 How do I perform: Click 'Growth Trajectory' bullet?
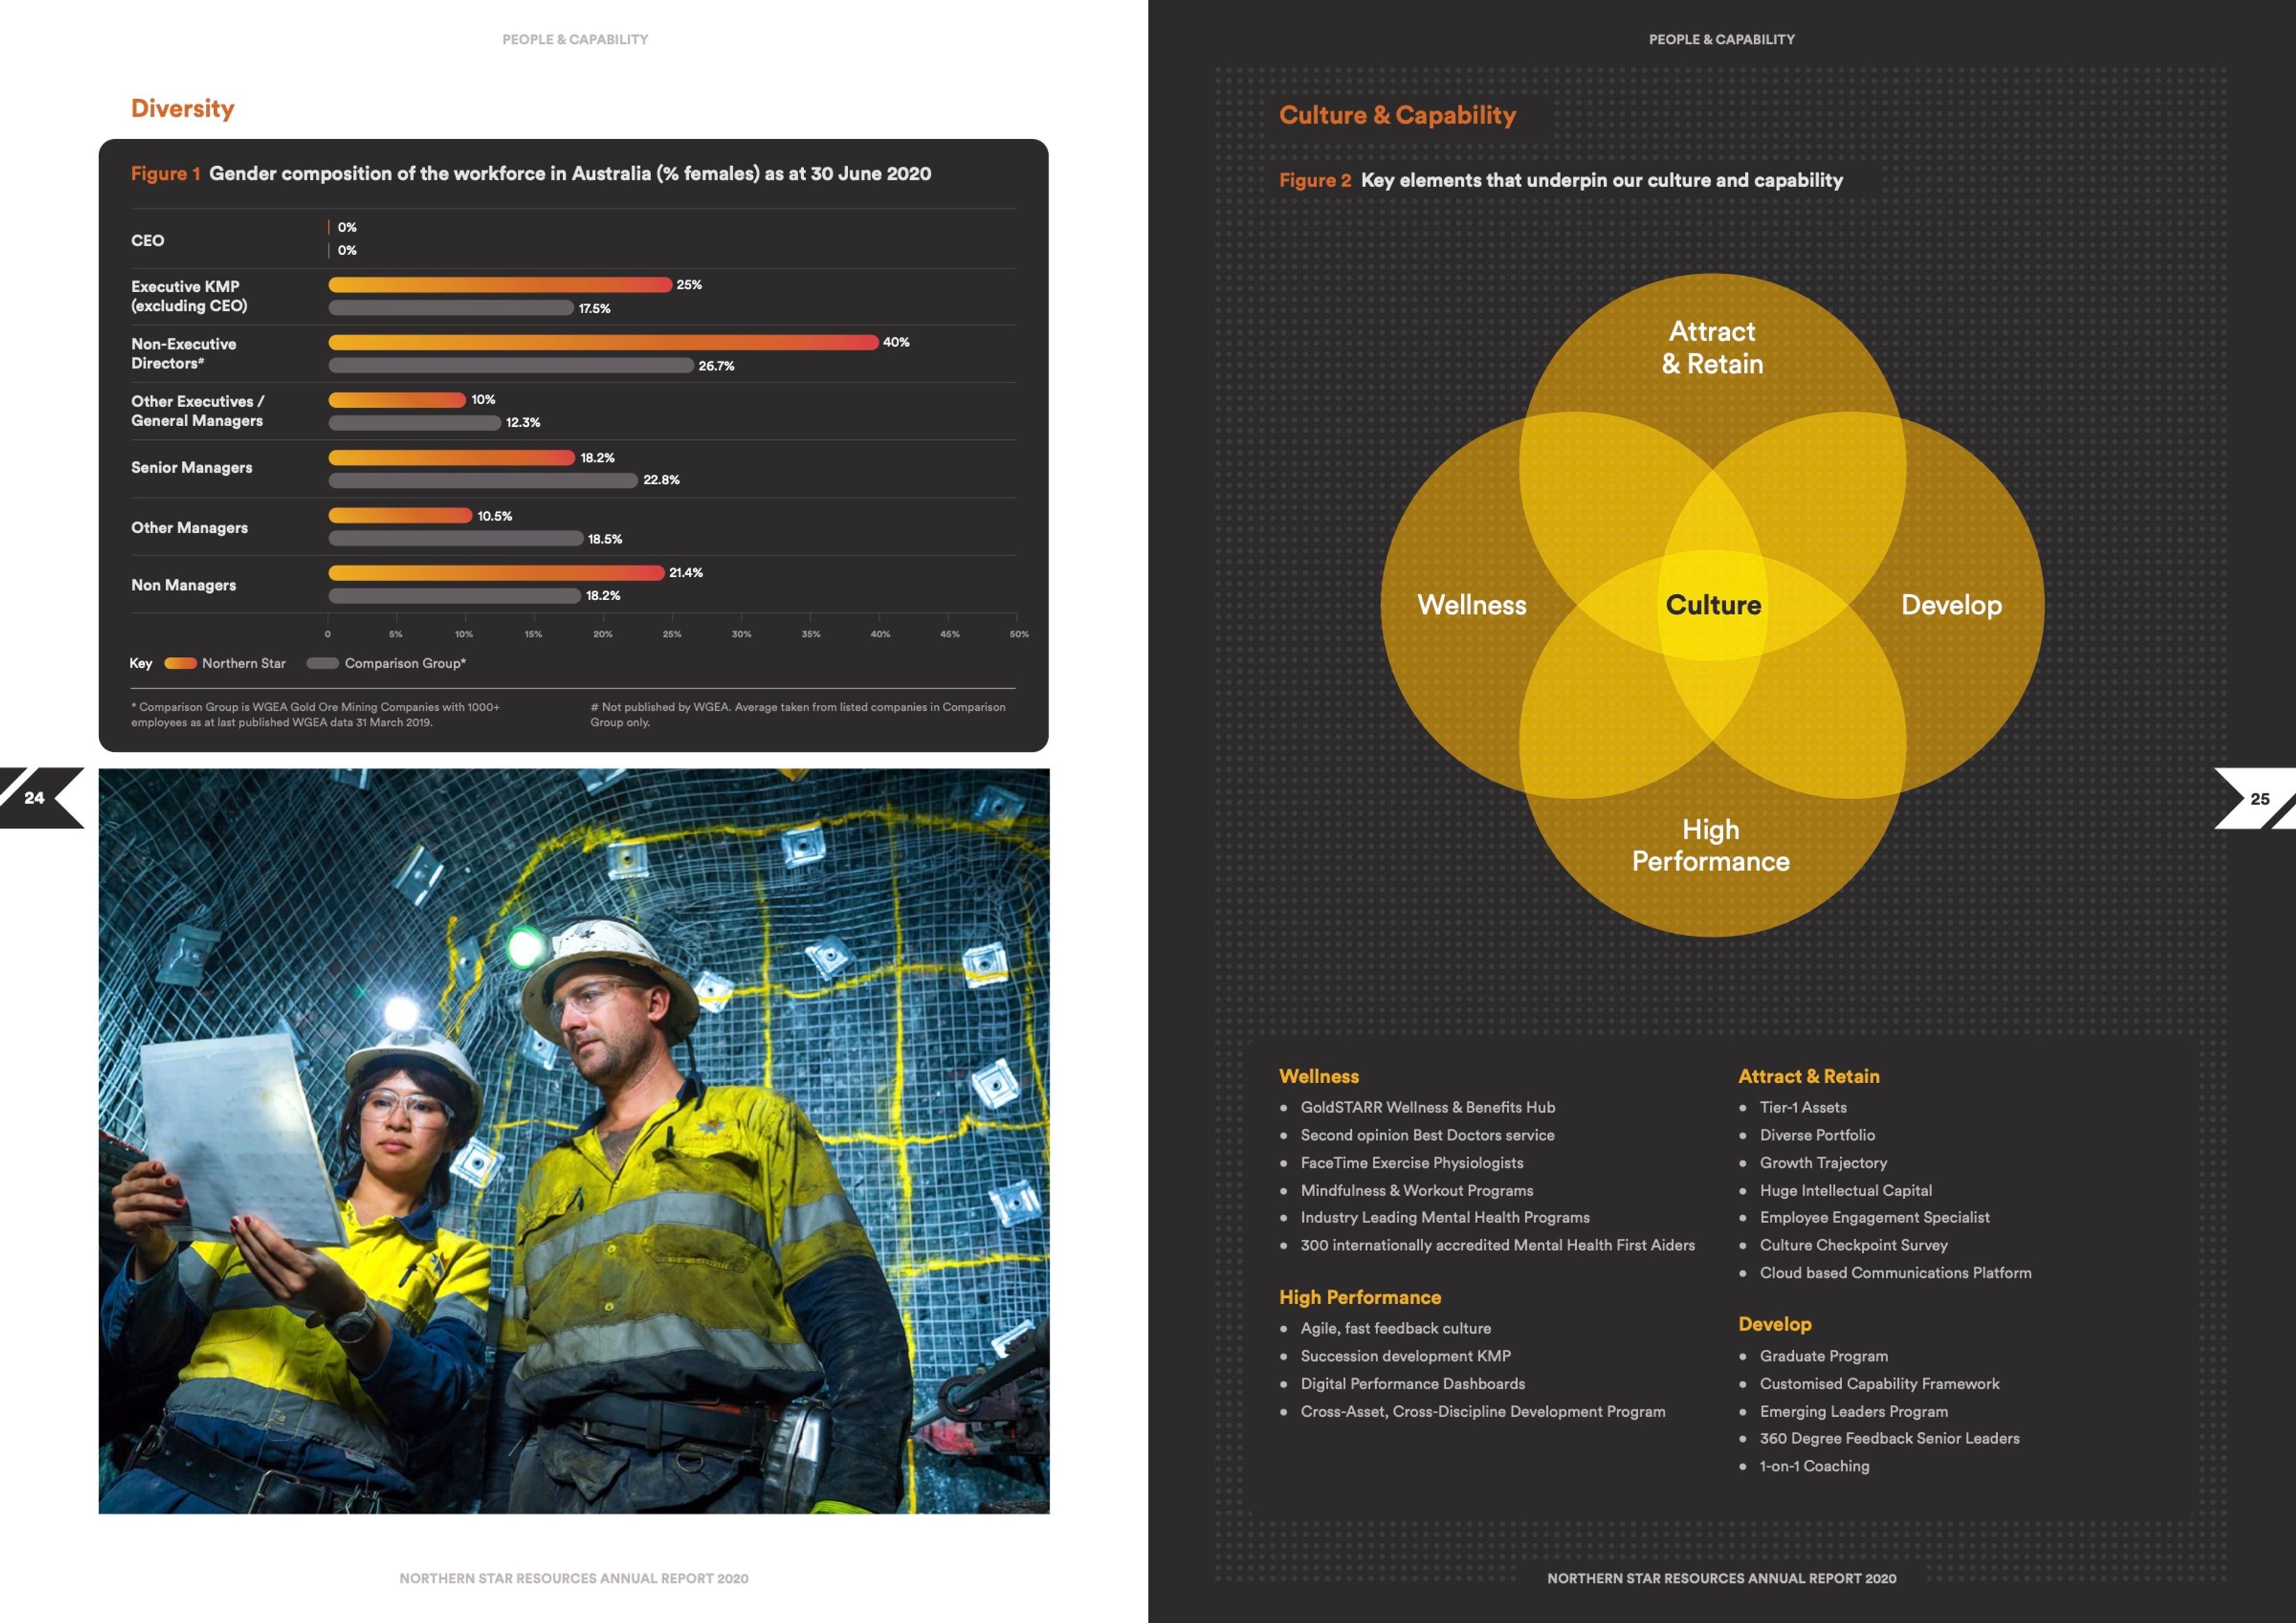point(1823,1163)
